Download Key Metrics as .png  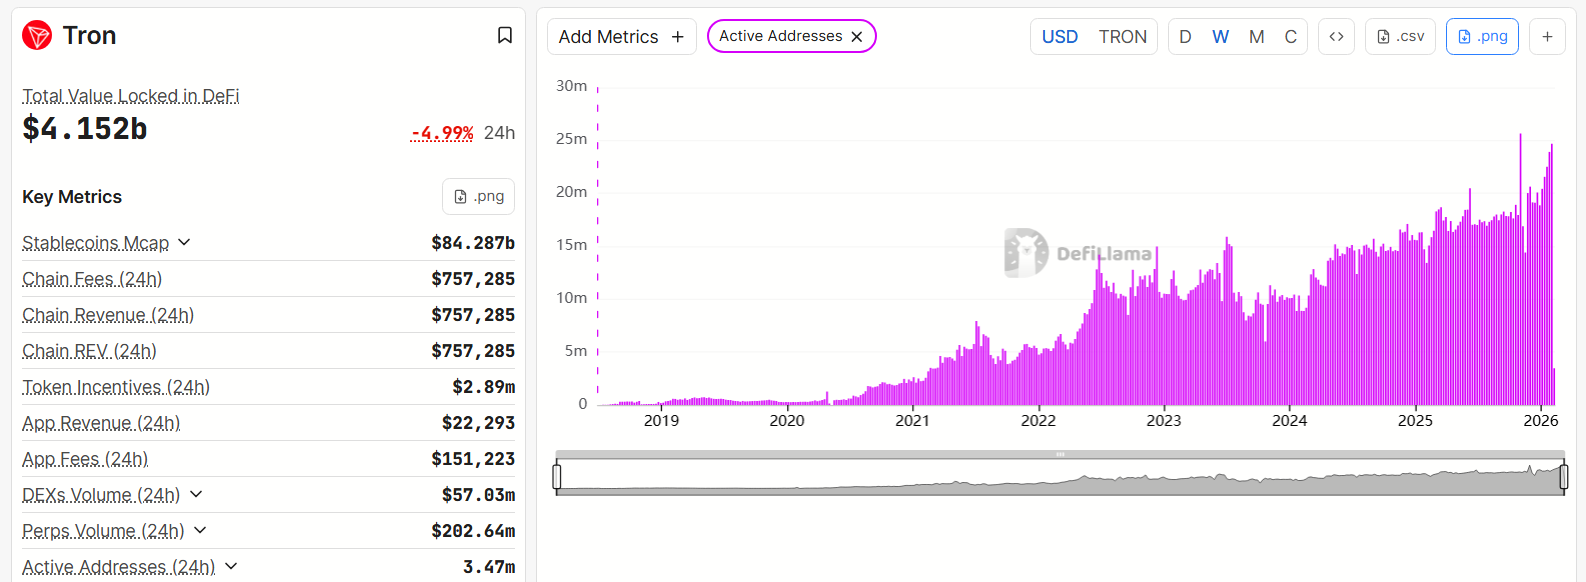(x=478, y=197)
